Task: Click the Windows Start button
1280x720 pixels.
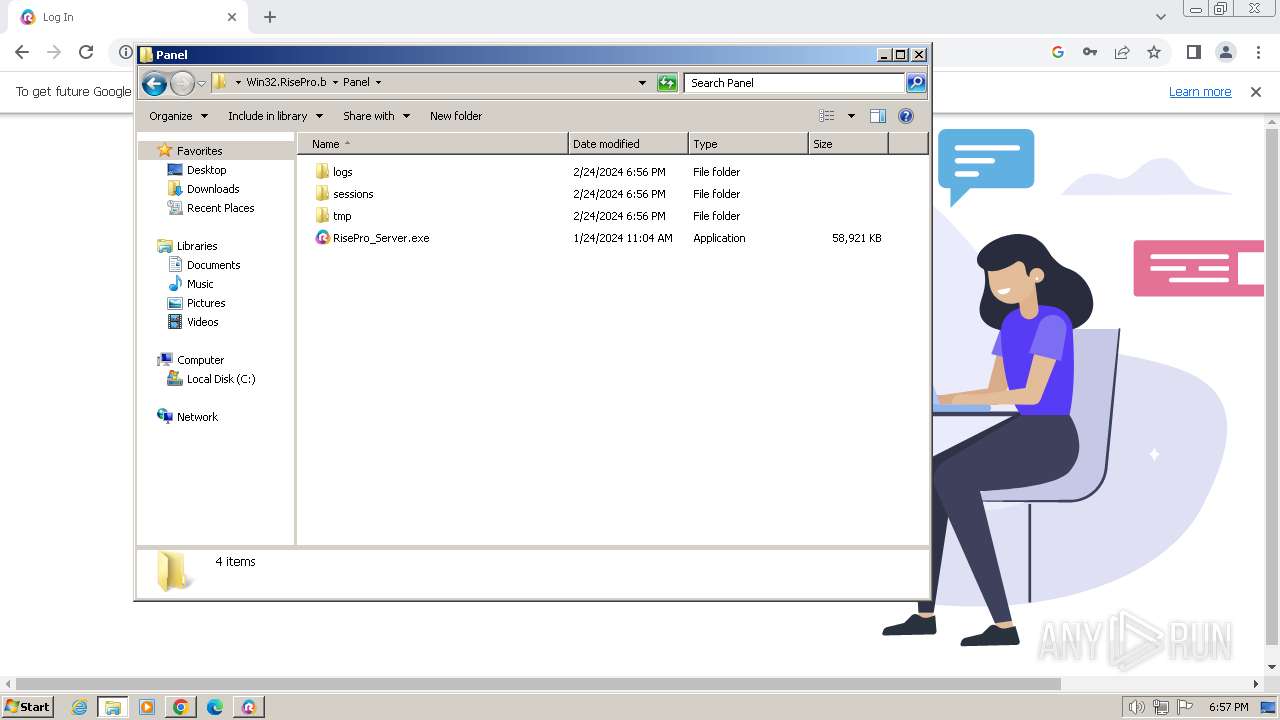Action: tap(27, 706)
